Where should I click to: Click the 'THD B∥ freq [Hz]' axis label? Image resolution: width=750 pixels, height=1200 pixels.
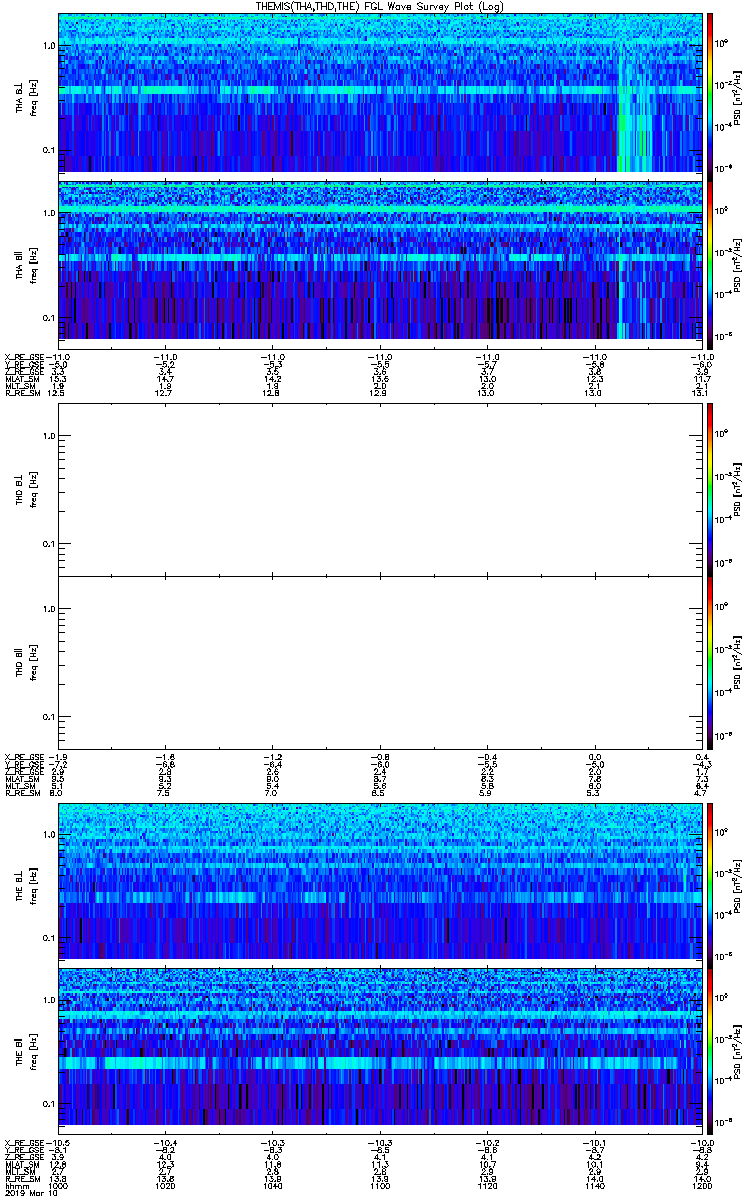click(25, 662)
